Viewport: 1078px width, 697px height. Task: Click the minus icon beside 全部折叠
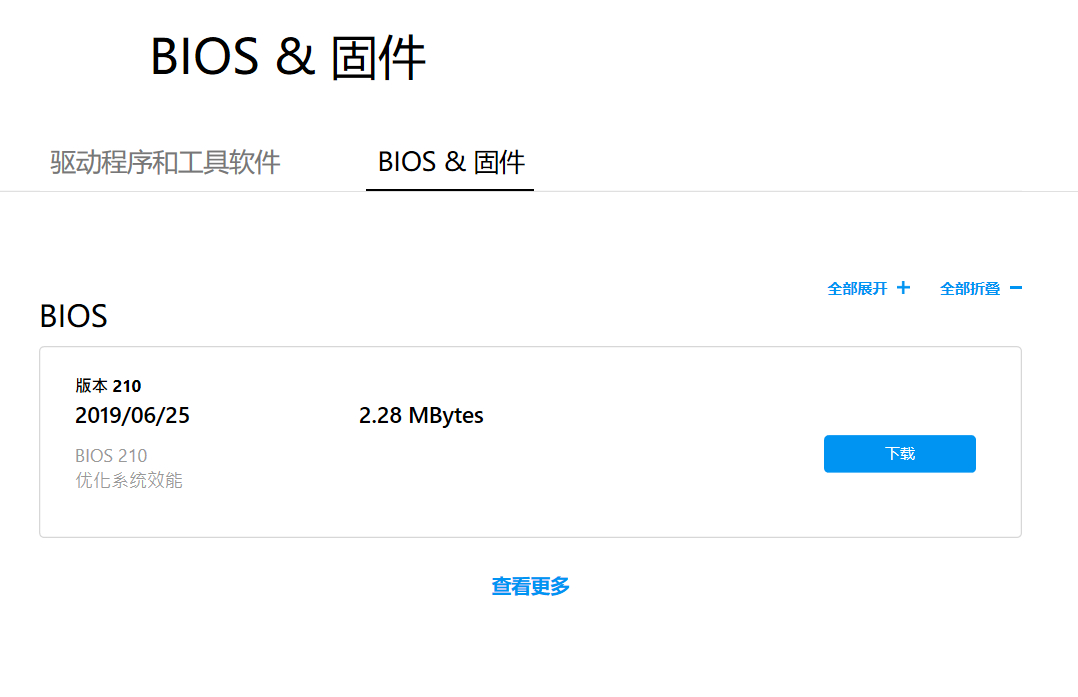[x=1015, y=288]
